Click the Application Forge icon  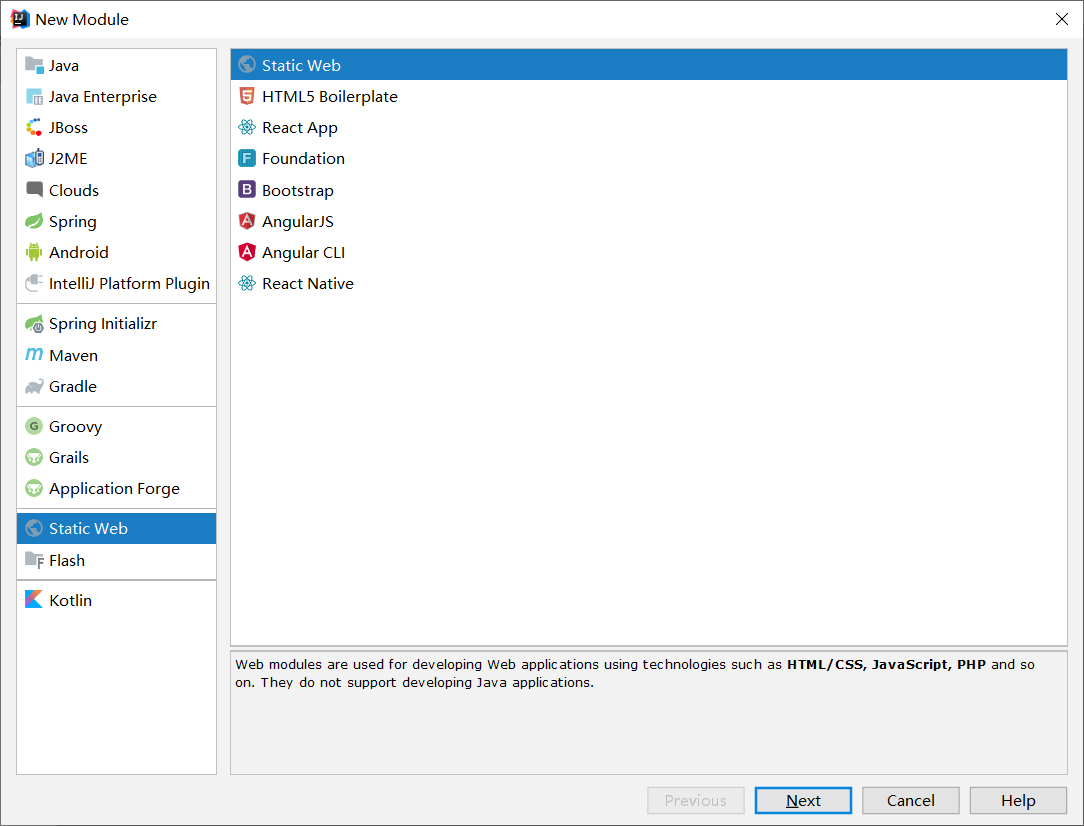[34, 488]
